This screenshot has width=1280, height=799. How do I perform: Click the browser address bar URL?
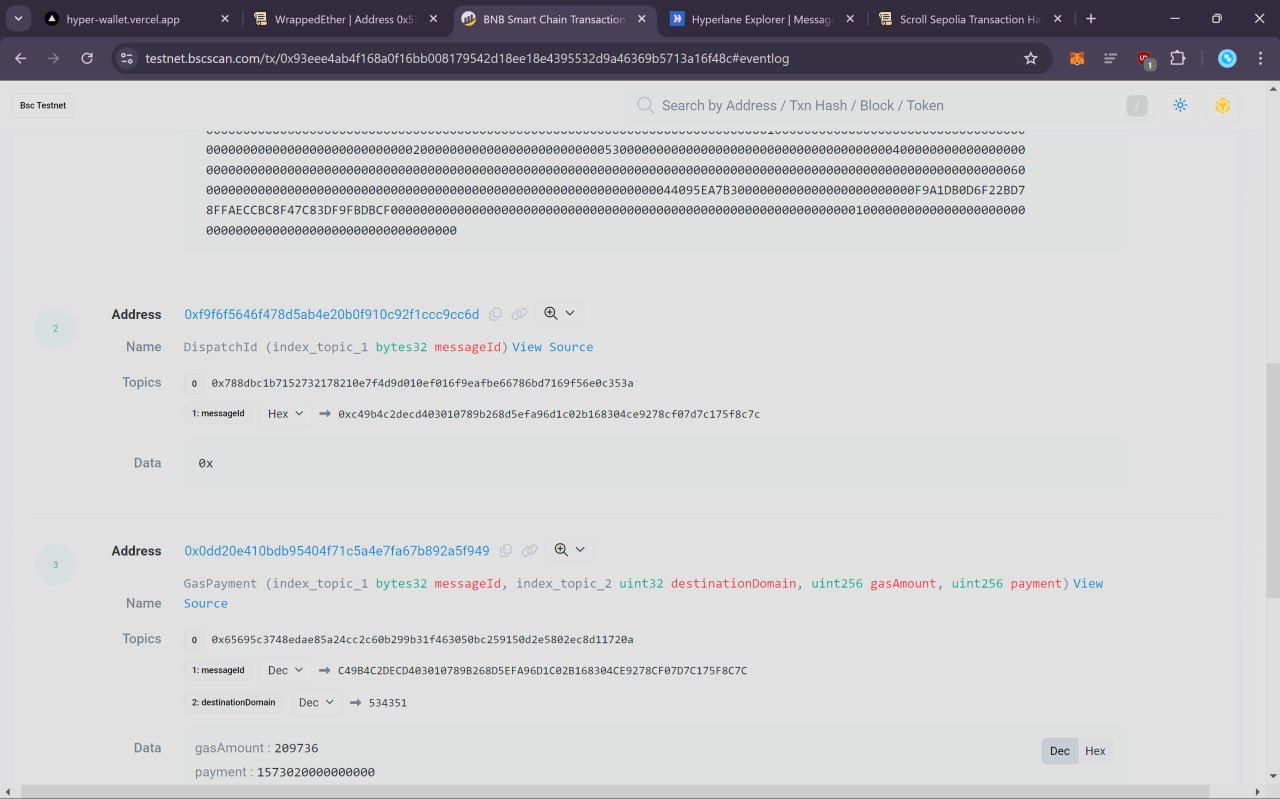pyautogui.click(x=467, y=59)
